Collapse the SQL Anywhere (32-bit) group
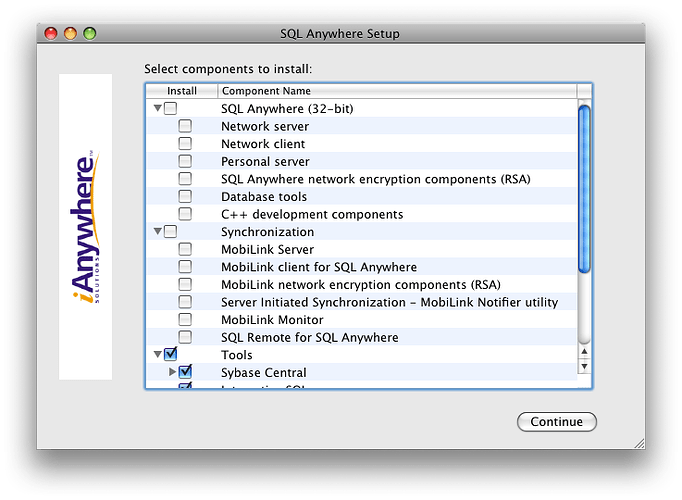This screenshot has width=682, height=500. (157, 108)
